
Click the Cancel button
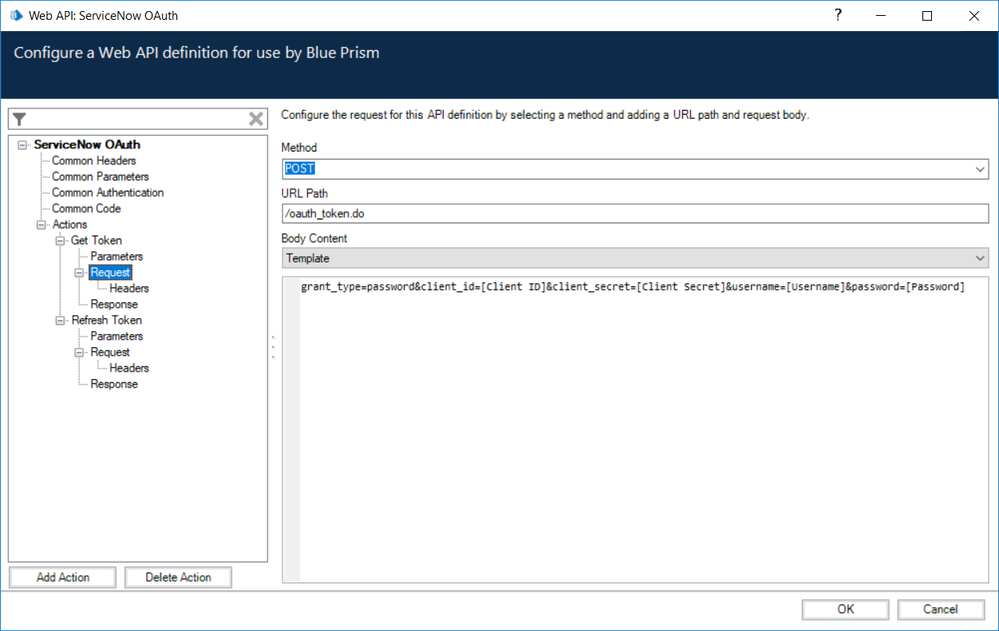[940, 609]
